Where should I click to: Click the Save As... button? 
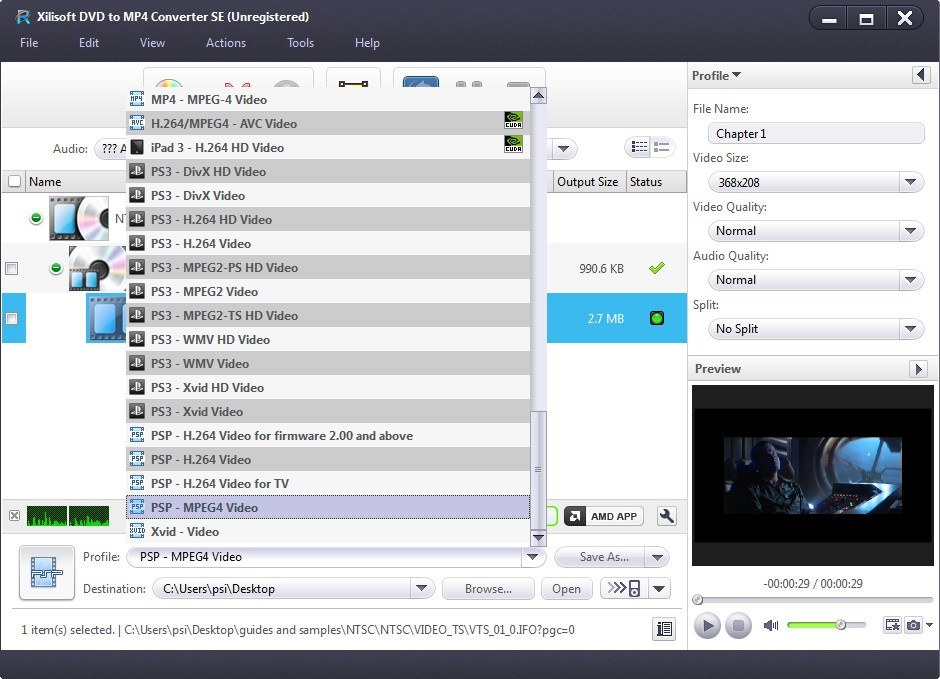600,557
